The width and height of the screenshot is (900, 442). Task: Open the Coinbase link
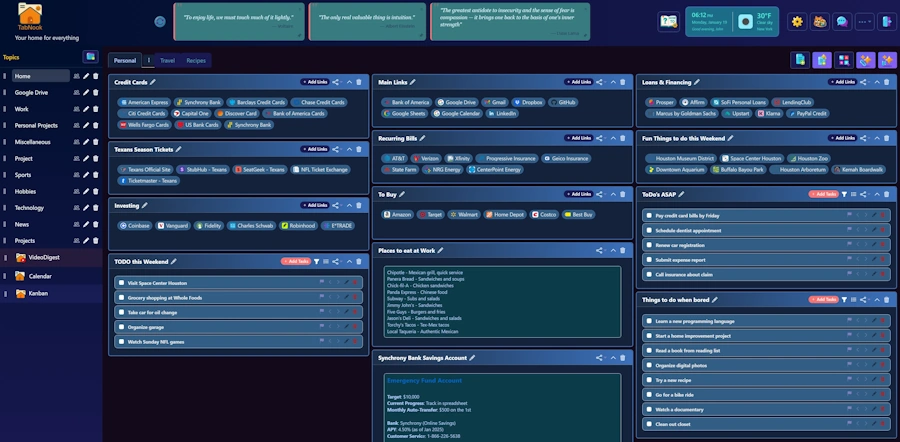pos(135,226)
